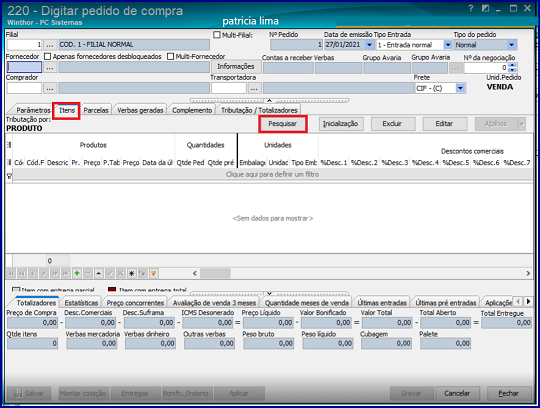Jump to previous page in grid navigator
The image size is (540, 408).
(22, 274)
